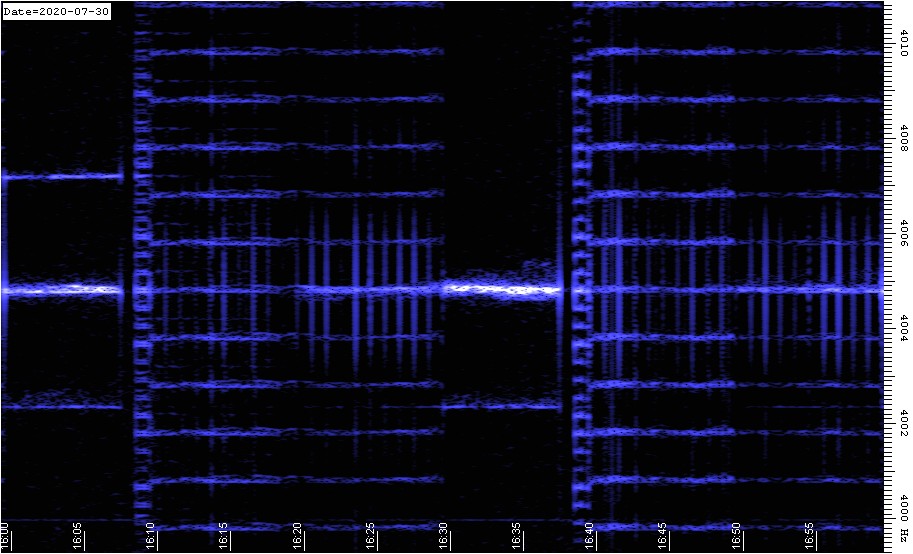This screenshot has width=913, height=554.
Task: Select the 16:45 time axis label
Action: (663, 536)
